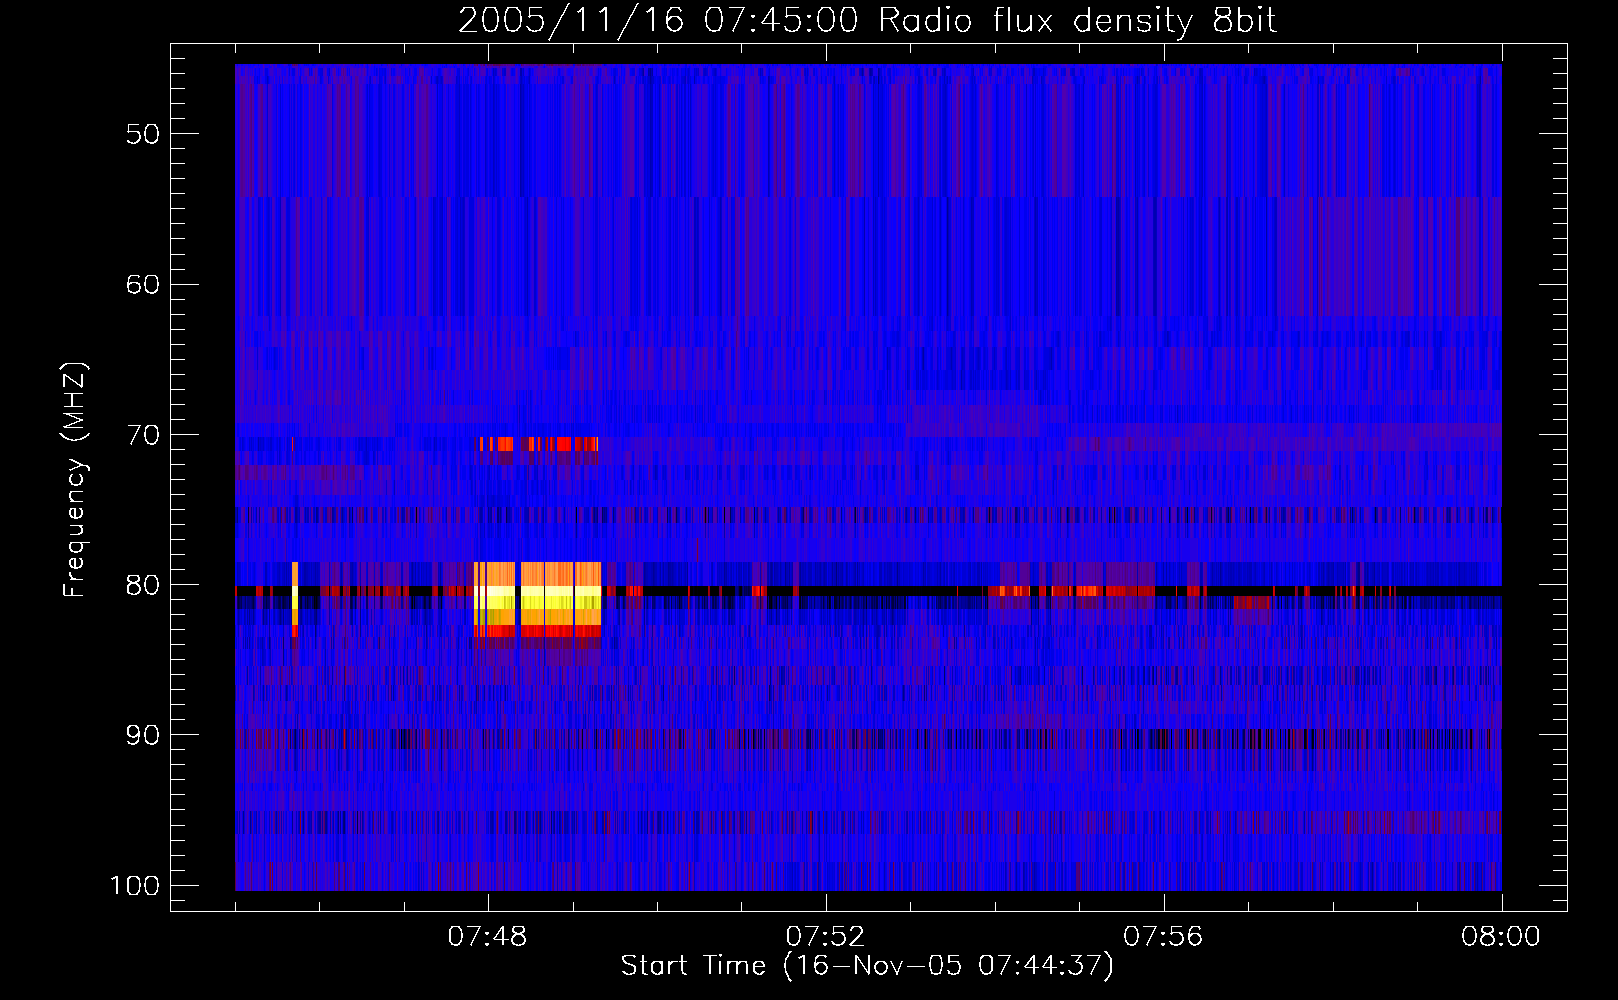Click the narrow bright spike before 07:46
Image resolution: width=1618 pixels, height=1000 pixels.
pyautogui.click(x=295, y=599)
